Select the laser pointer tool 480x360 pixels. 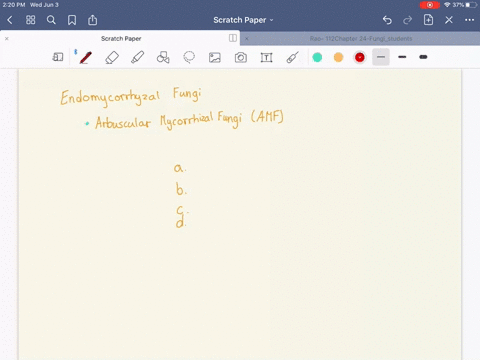292,57
